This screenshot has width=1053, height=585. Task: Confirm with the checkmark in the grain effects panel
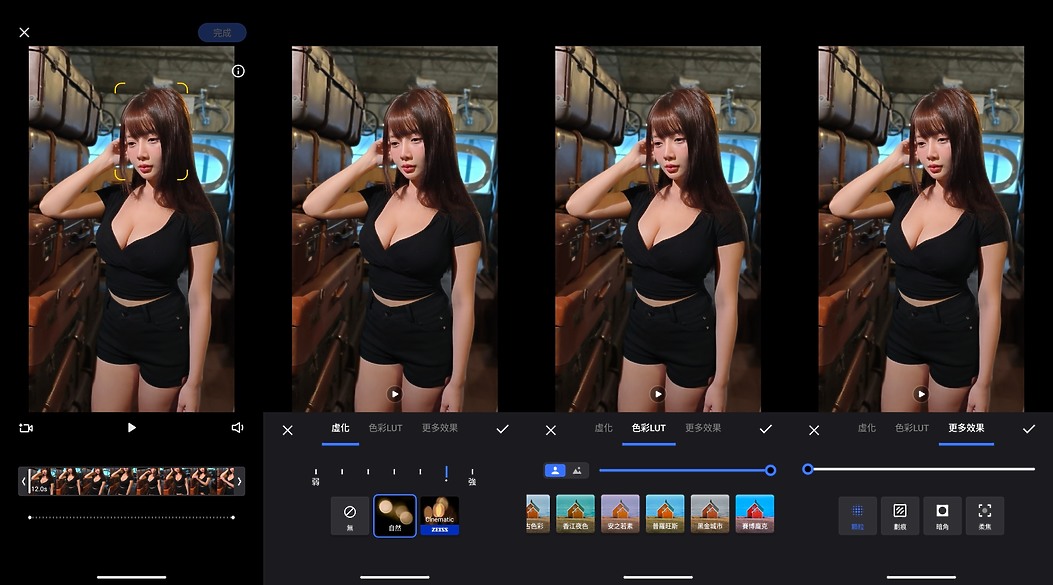1029,429
